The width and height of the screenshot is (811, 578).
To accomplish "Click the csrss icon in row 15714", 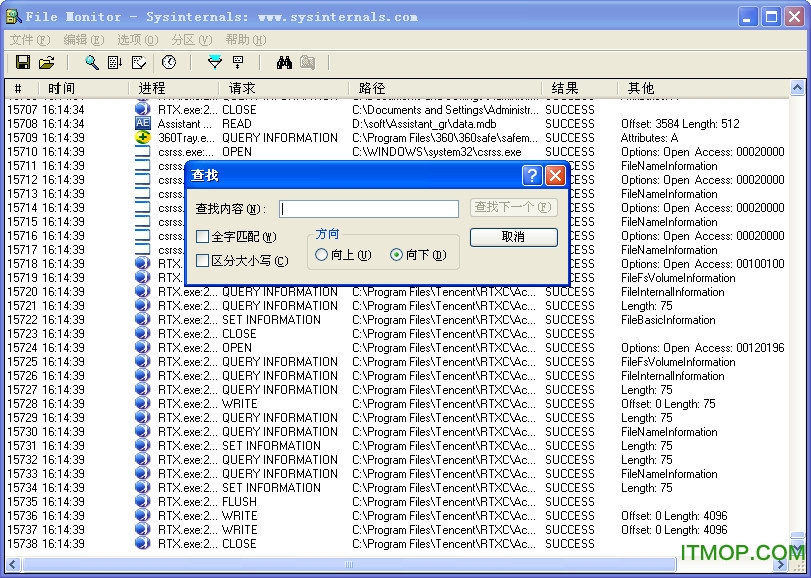I will [x=143, y=207].
